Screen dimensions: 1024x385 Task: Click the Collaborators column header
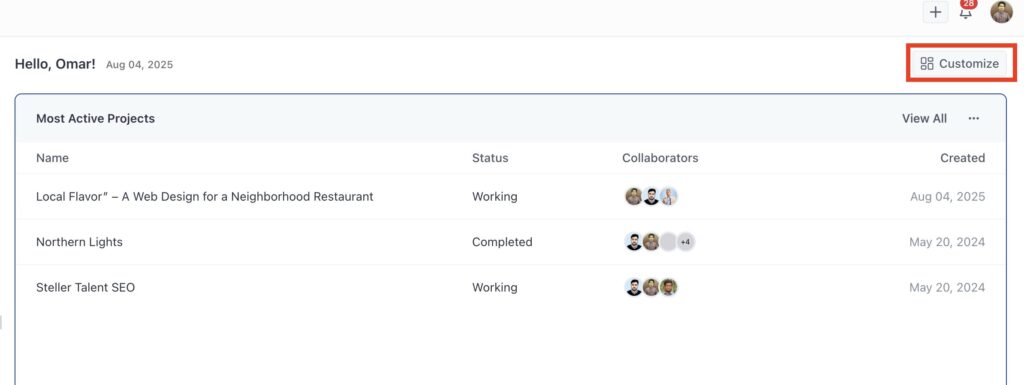coord(660,158)
